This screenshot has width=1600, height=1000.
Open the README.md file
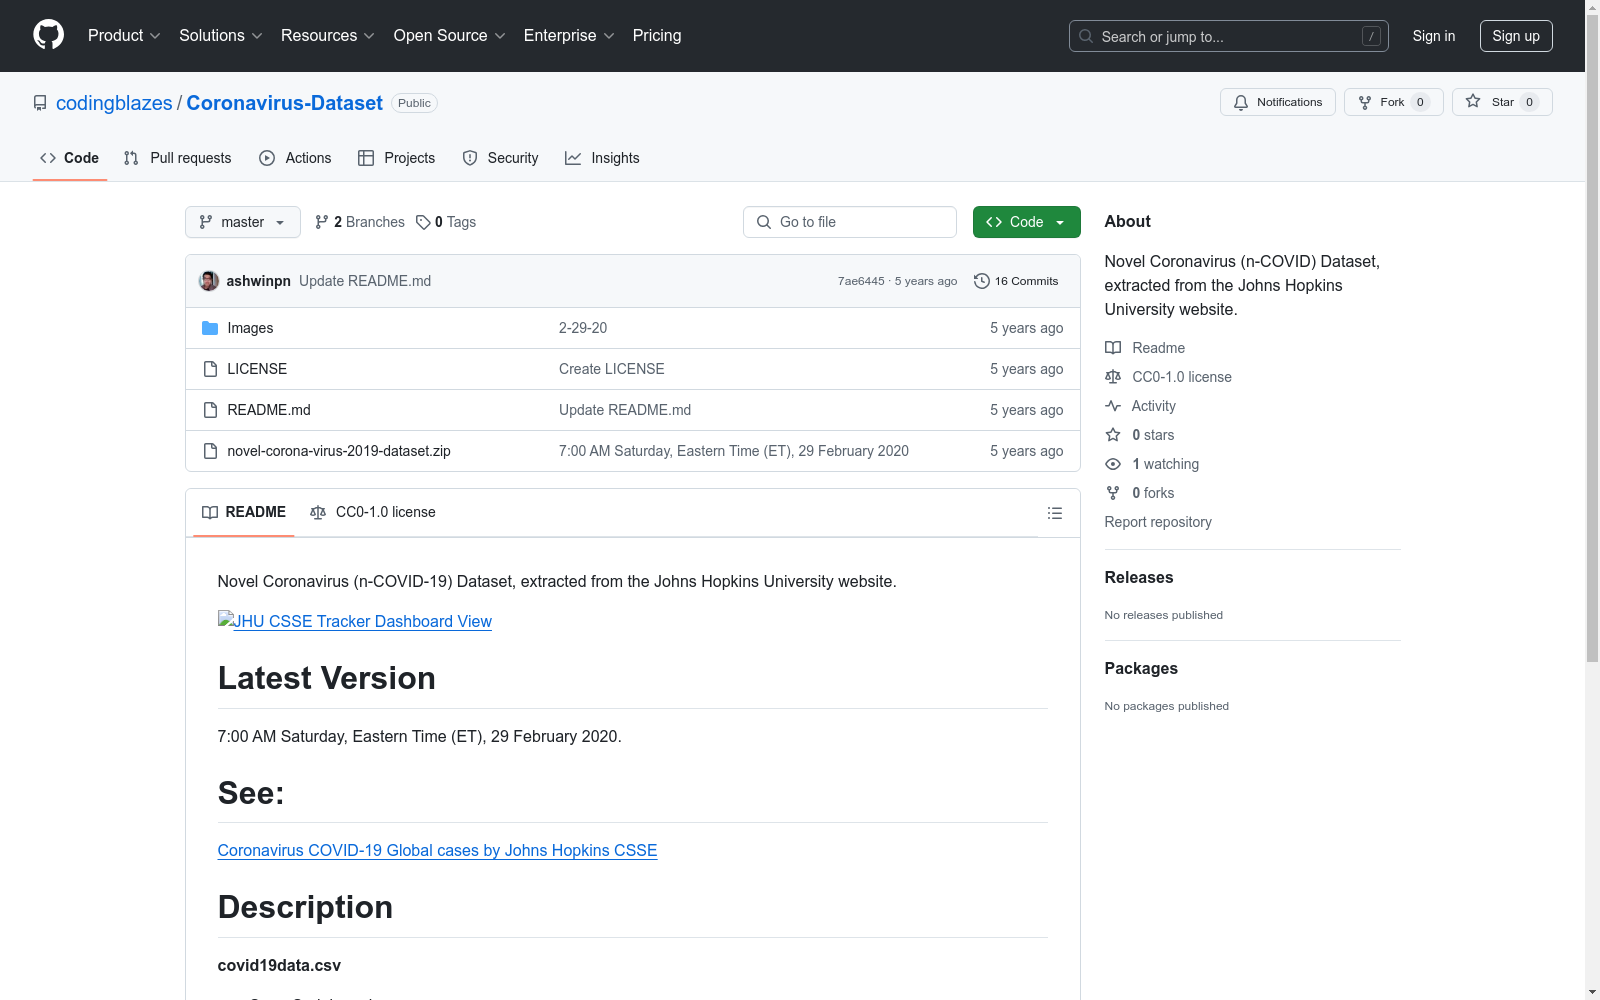click(269, 410)
